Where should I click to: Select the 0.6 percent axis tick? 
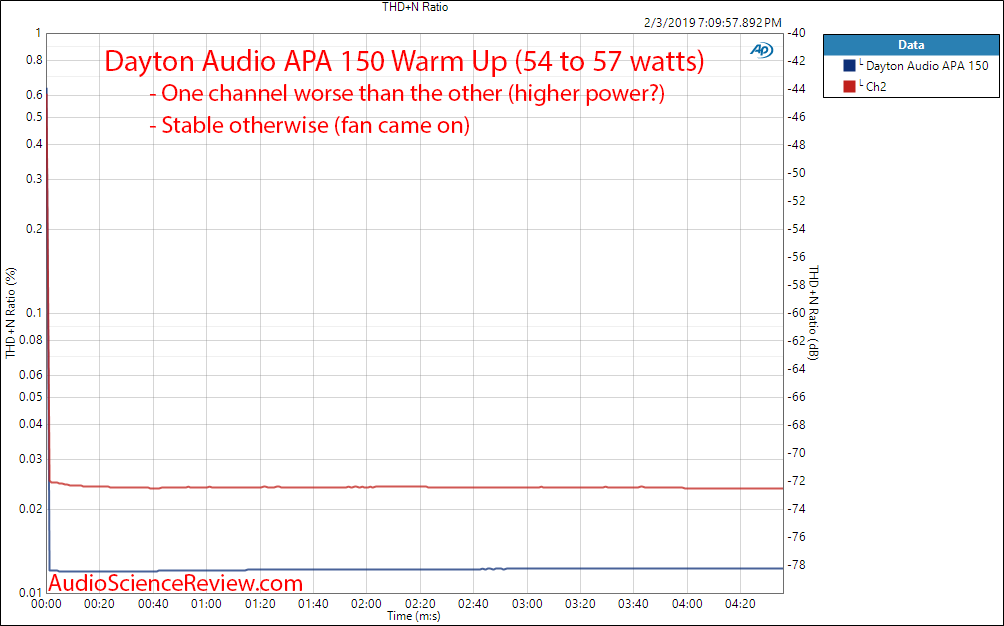point(34,95)
